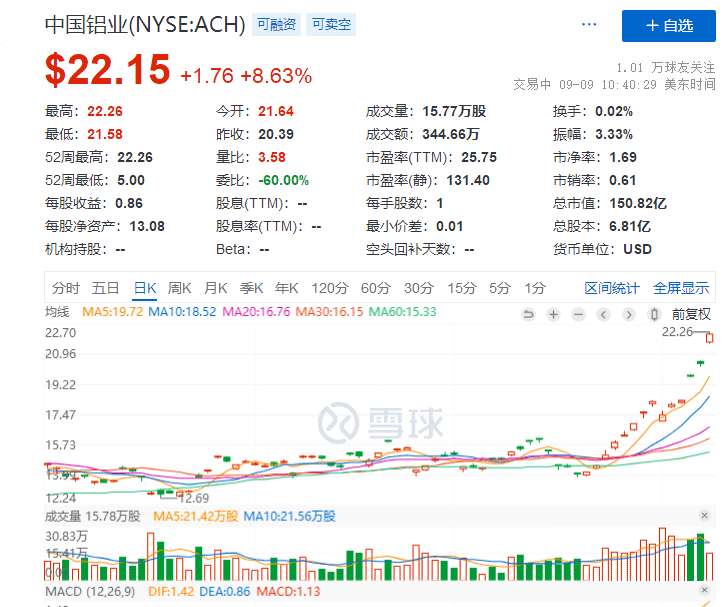The height and width of the screenshot is (607, 725).
Task: Click the DIF:1.42 MACD value
Action: 171,592
